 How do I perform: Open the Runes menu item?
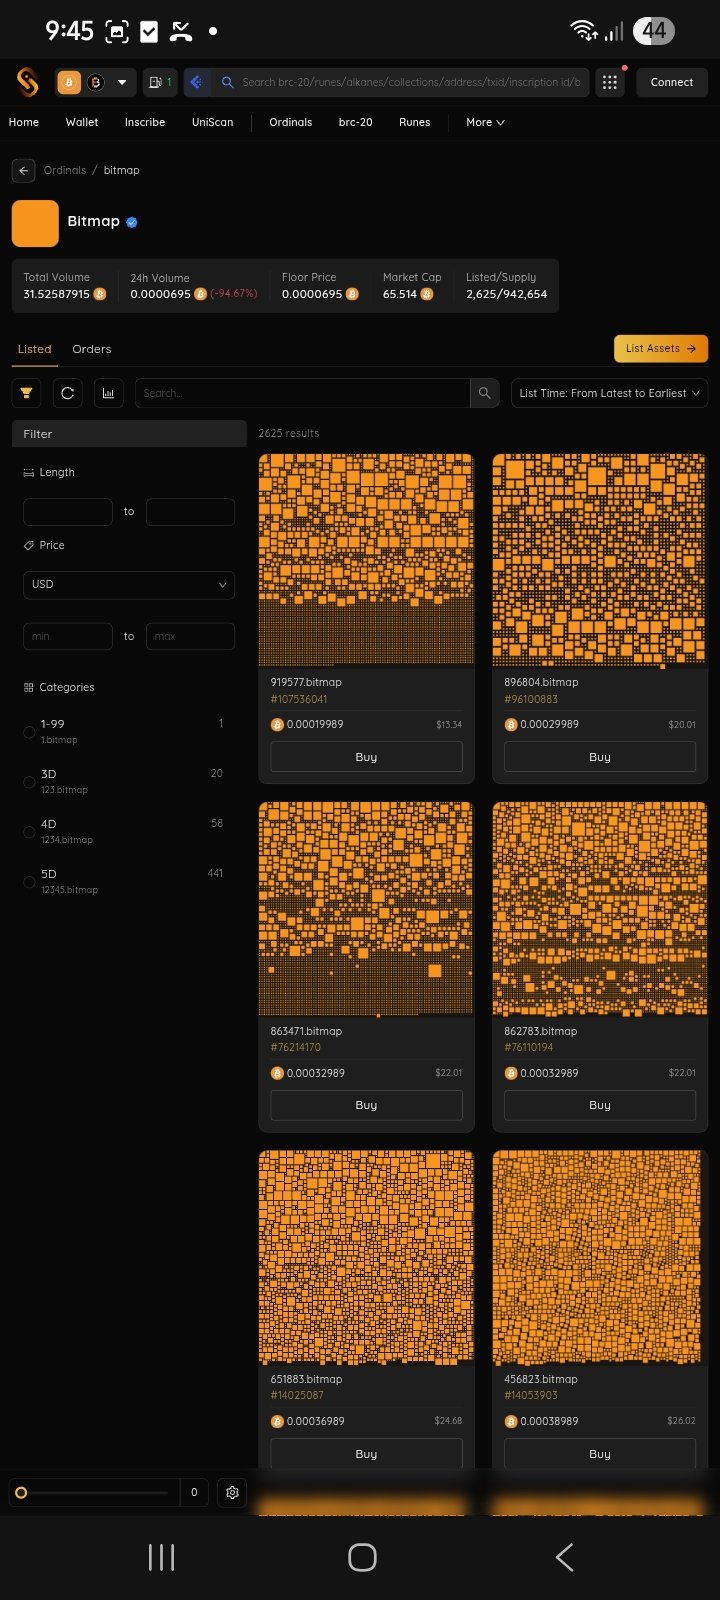(x=415, y=122)
